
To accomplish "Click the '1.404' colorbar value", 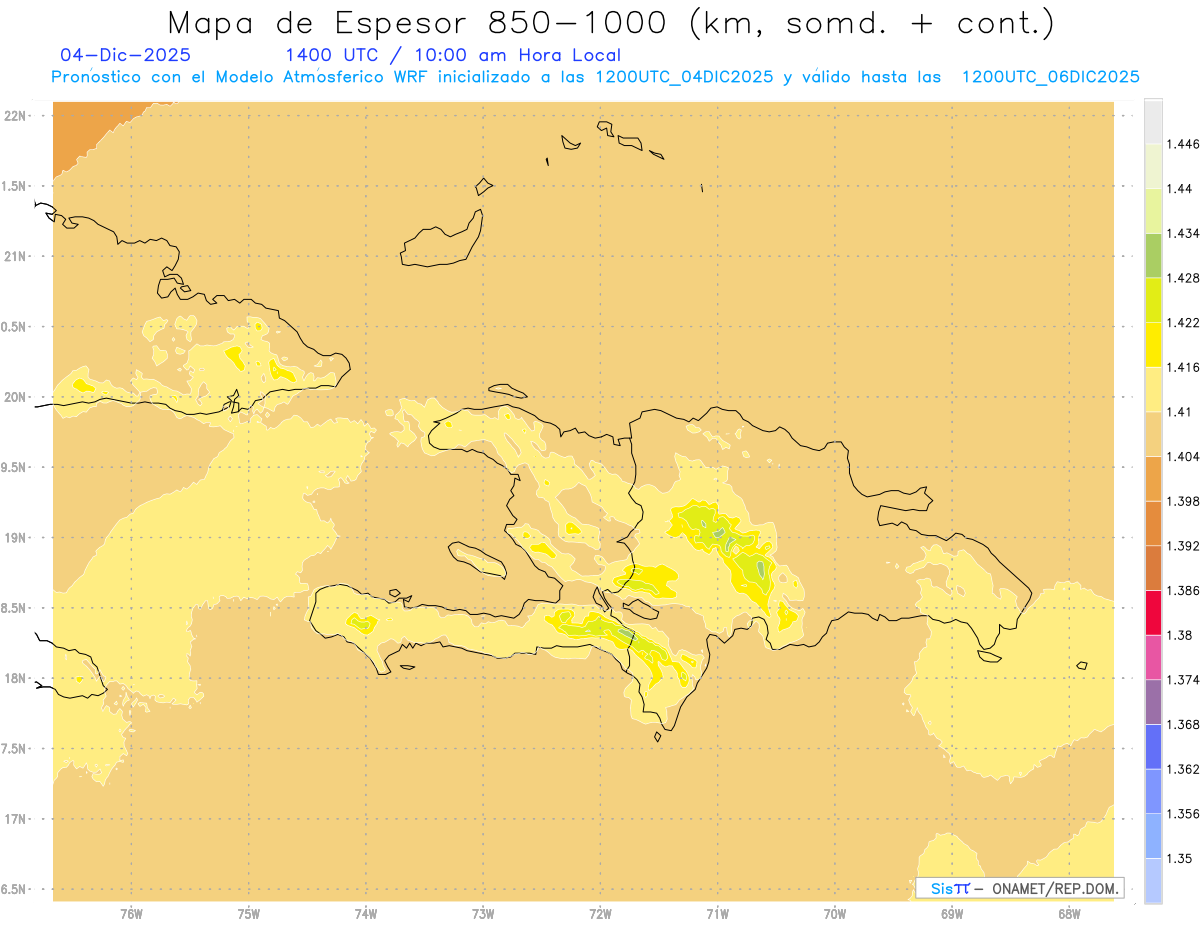I will click(x=1182, y=457).
